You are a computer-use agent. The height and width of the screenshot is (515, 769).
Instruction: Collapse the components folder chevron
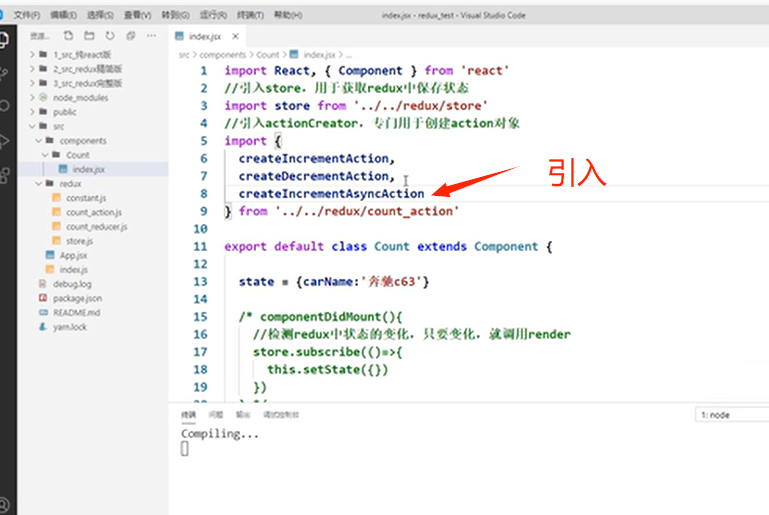click(x=39, y=140)
